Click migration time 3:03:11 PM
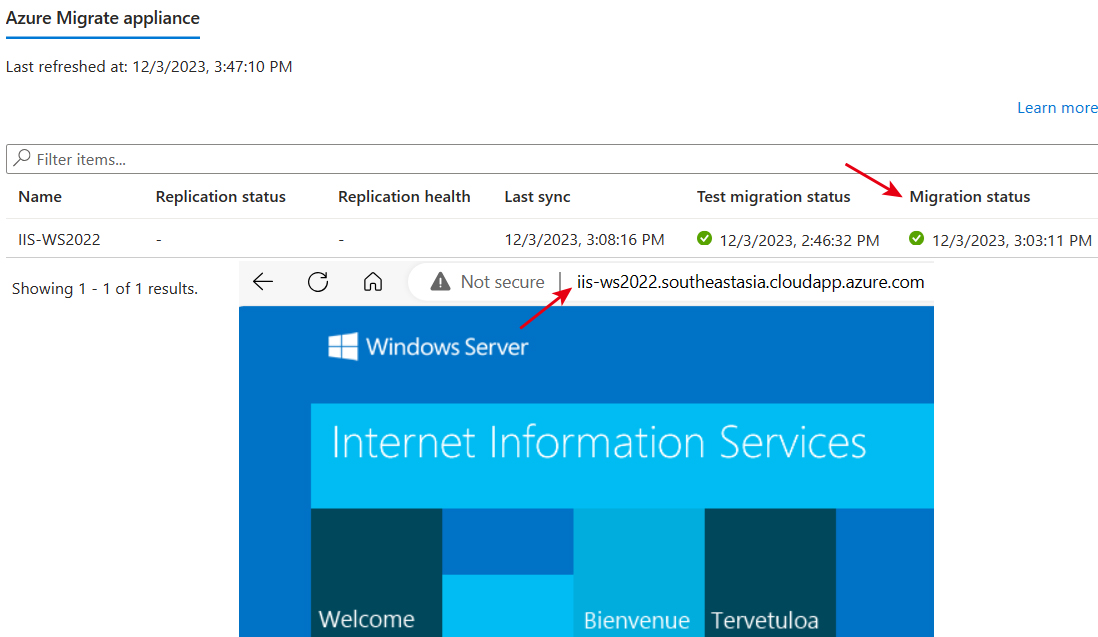 click(x=1012, y=240)
